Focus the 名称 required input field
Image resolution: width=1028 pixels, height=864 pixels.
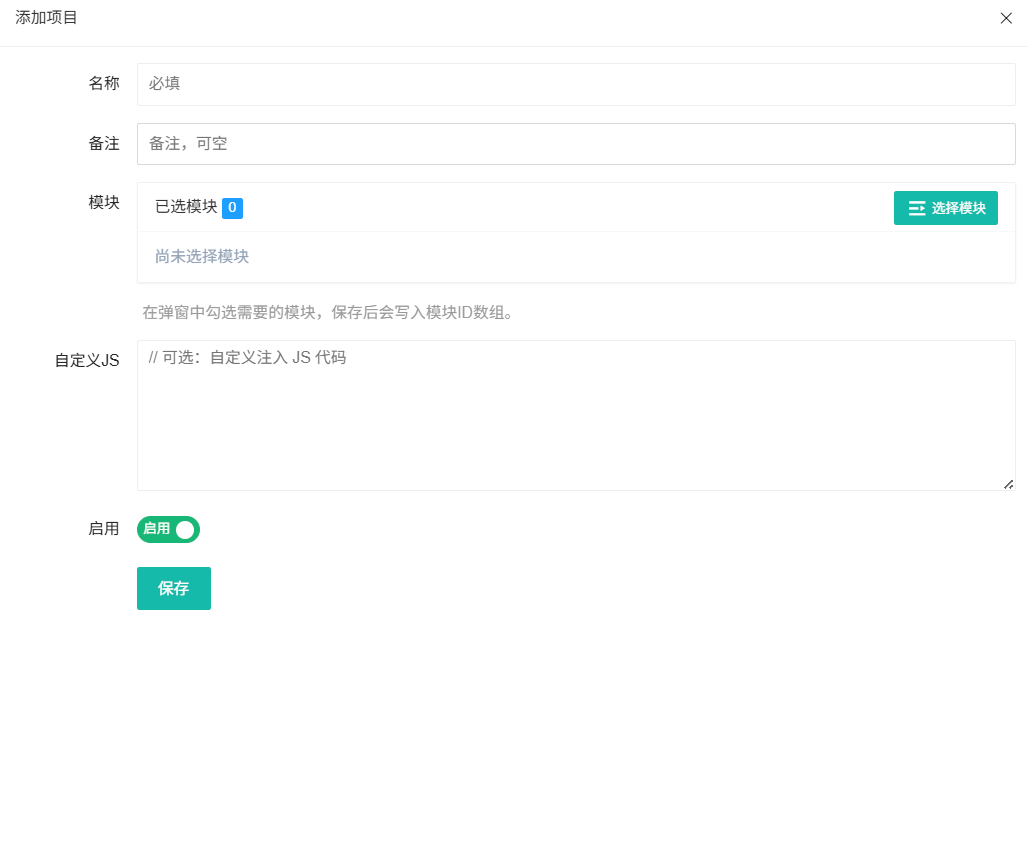coord(576,84)
